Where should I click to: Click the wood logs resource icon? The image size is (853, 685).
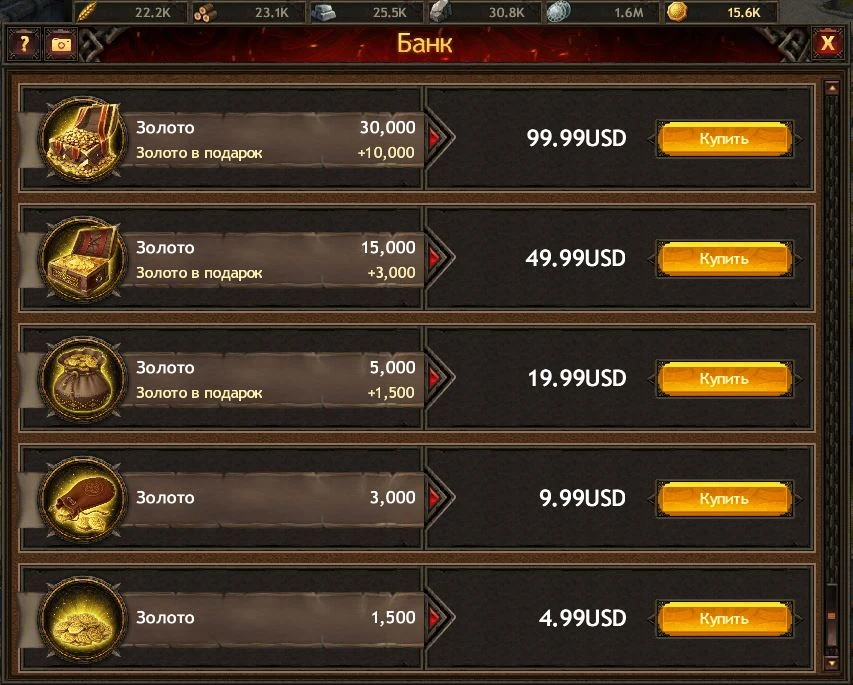click(205, 12)
